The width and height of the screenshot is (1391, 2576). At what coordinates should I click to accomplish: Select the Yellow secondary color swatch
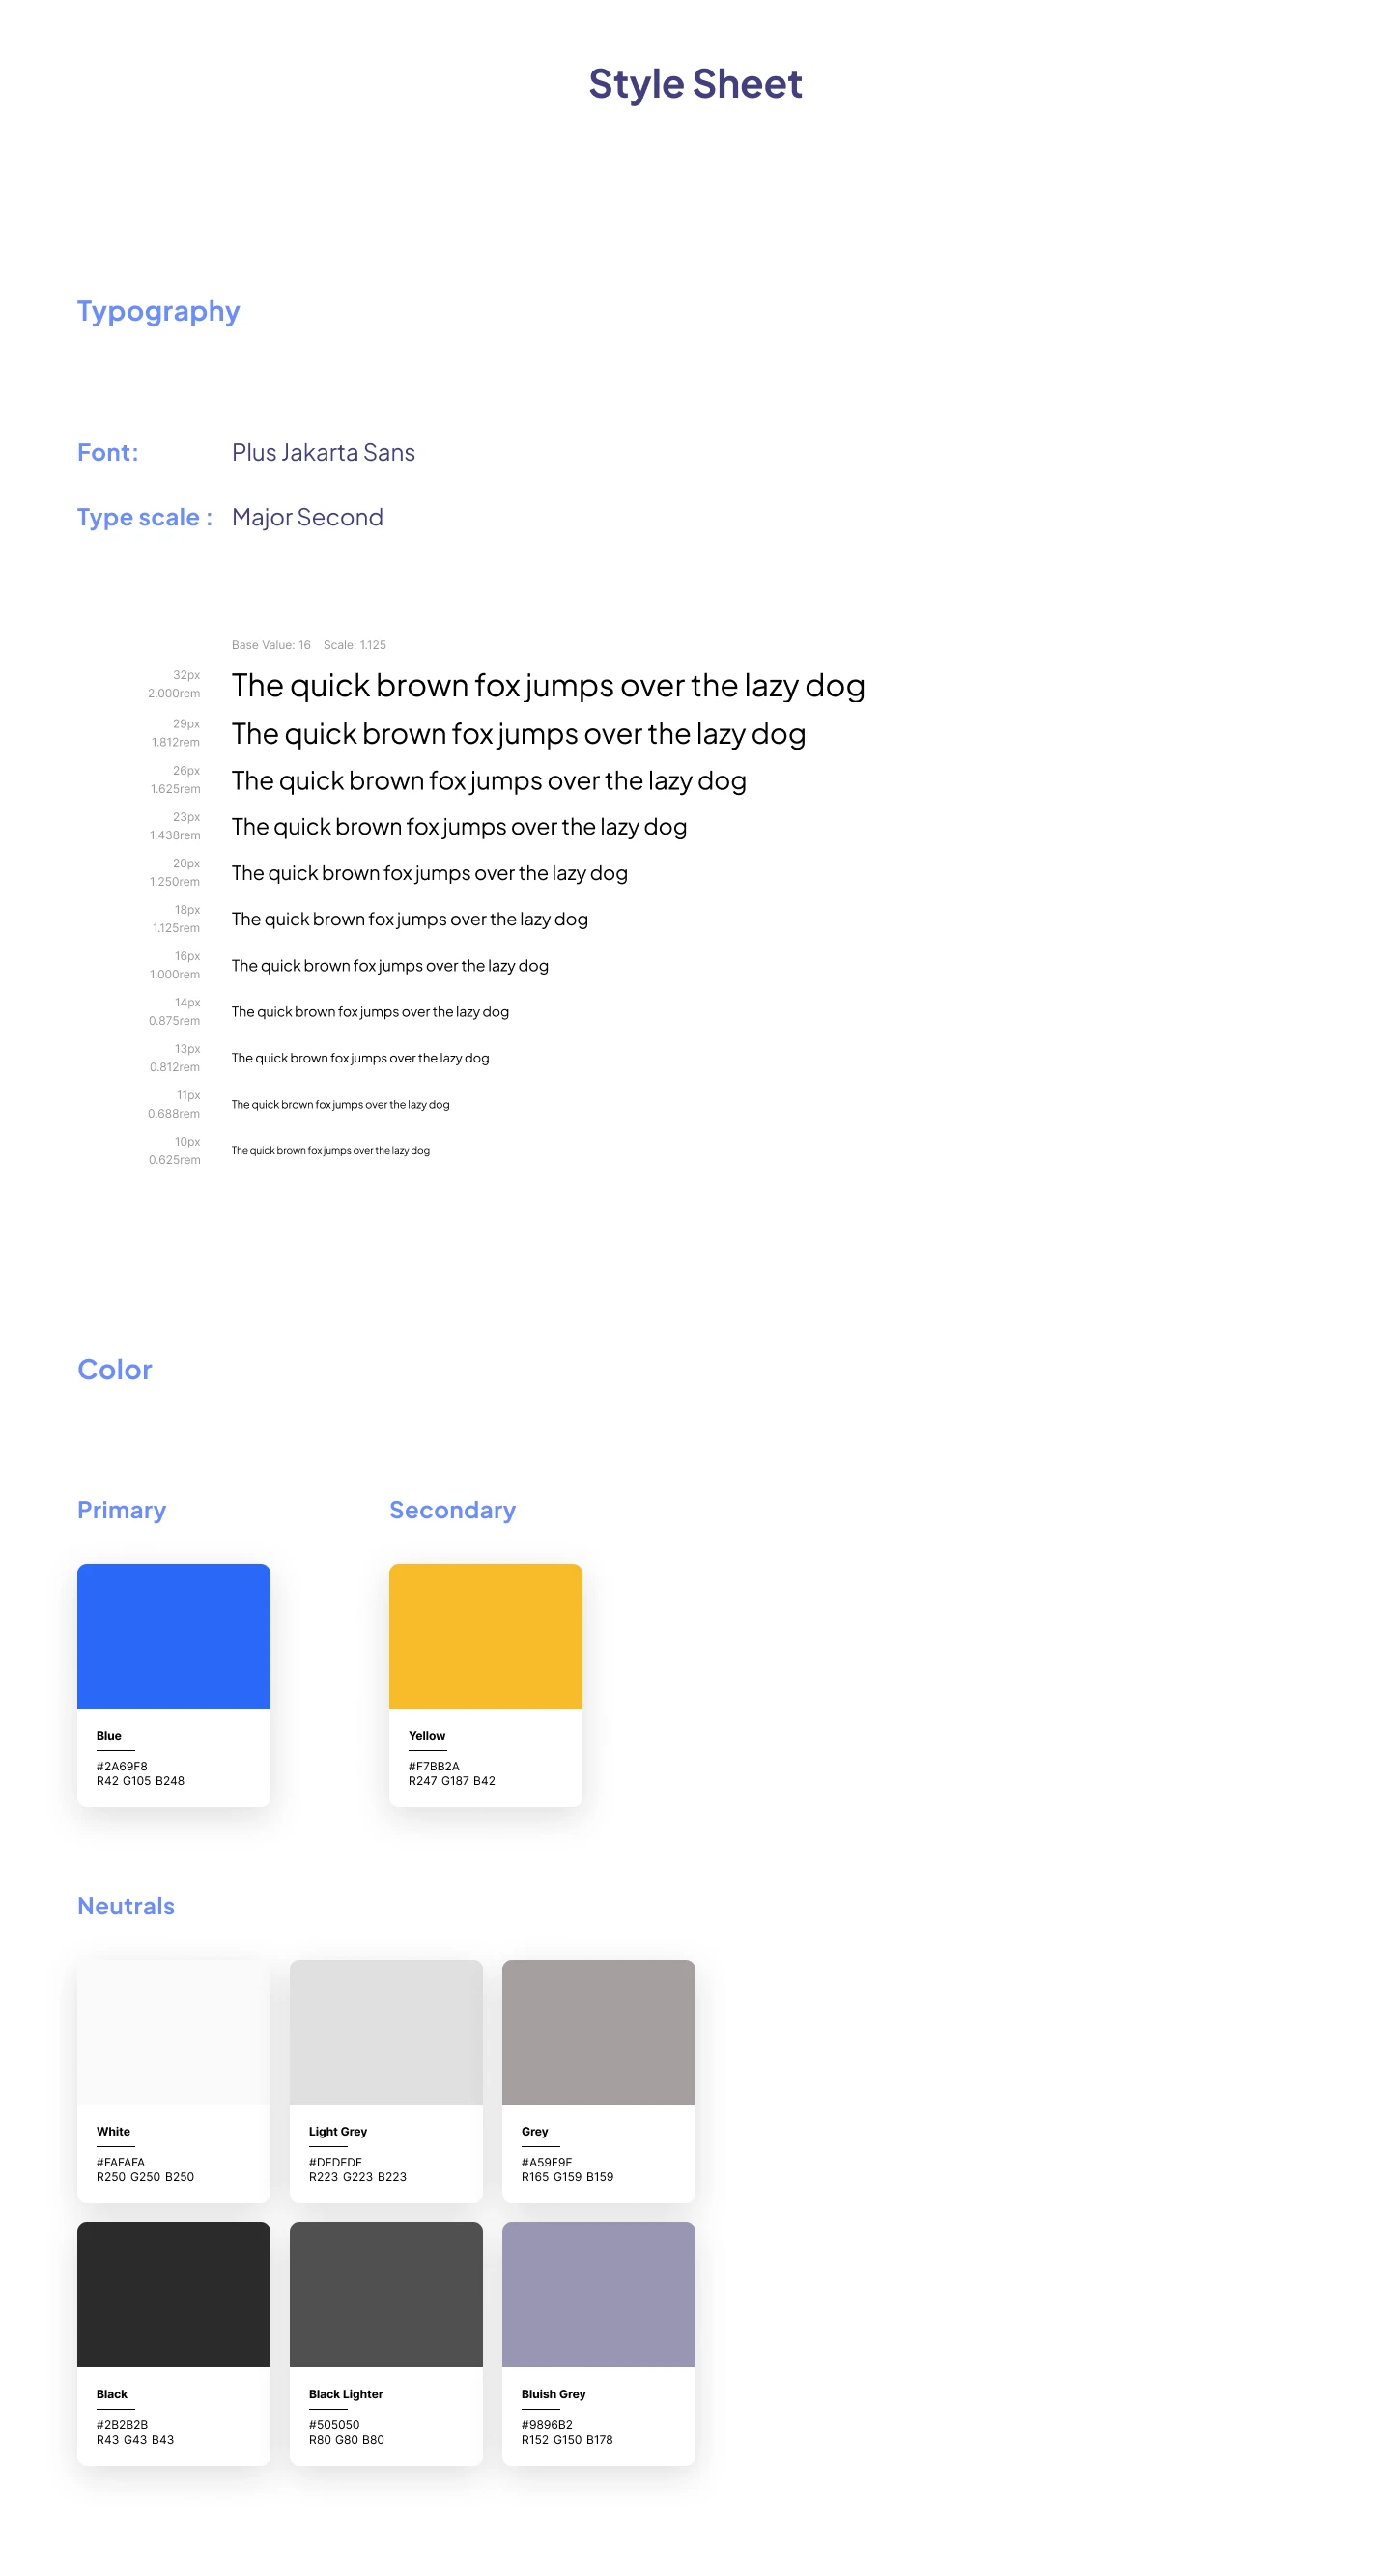485,1635
